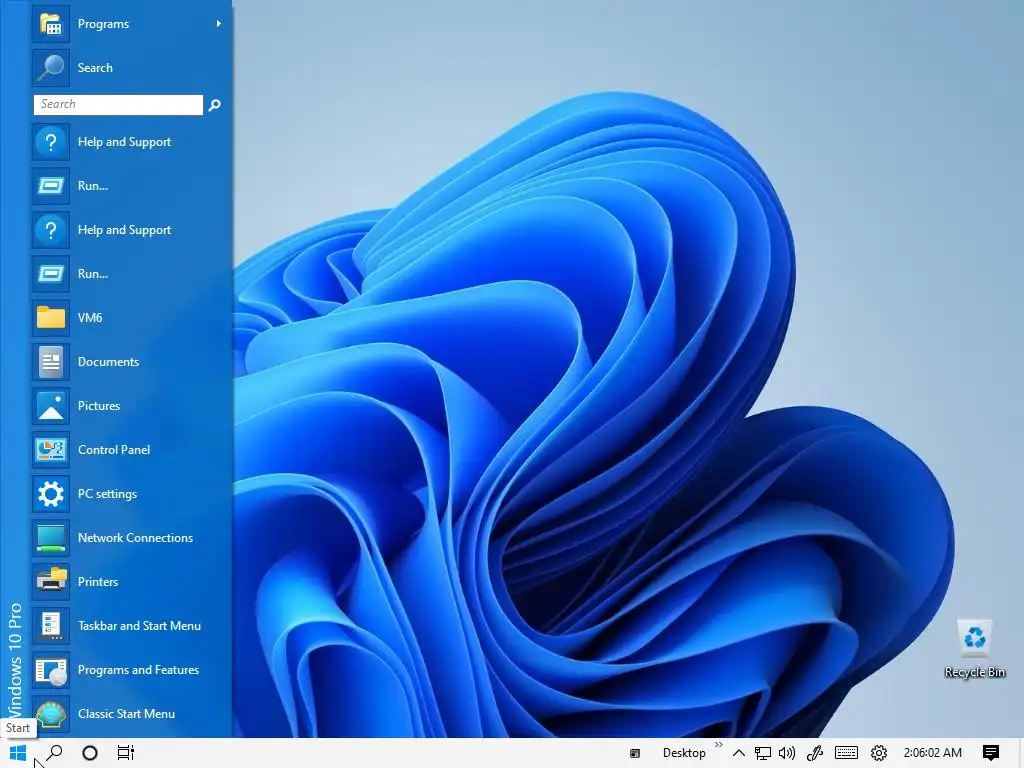
Task: Open the touch keyboard tray icon
Action: tap(846, 753)
